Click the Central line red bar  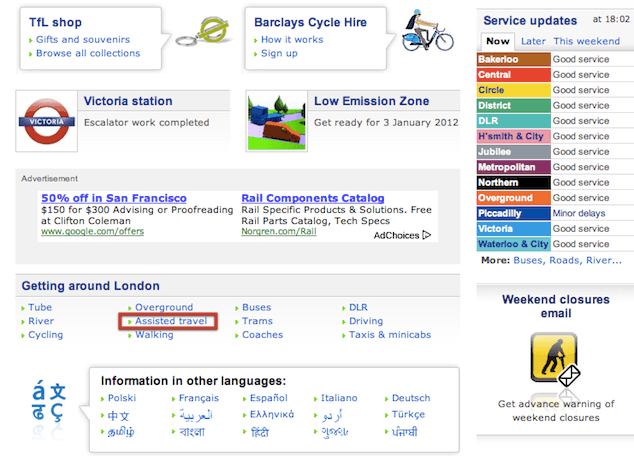[x=514, y=75]
